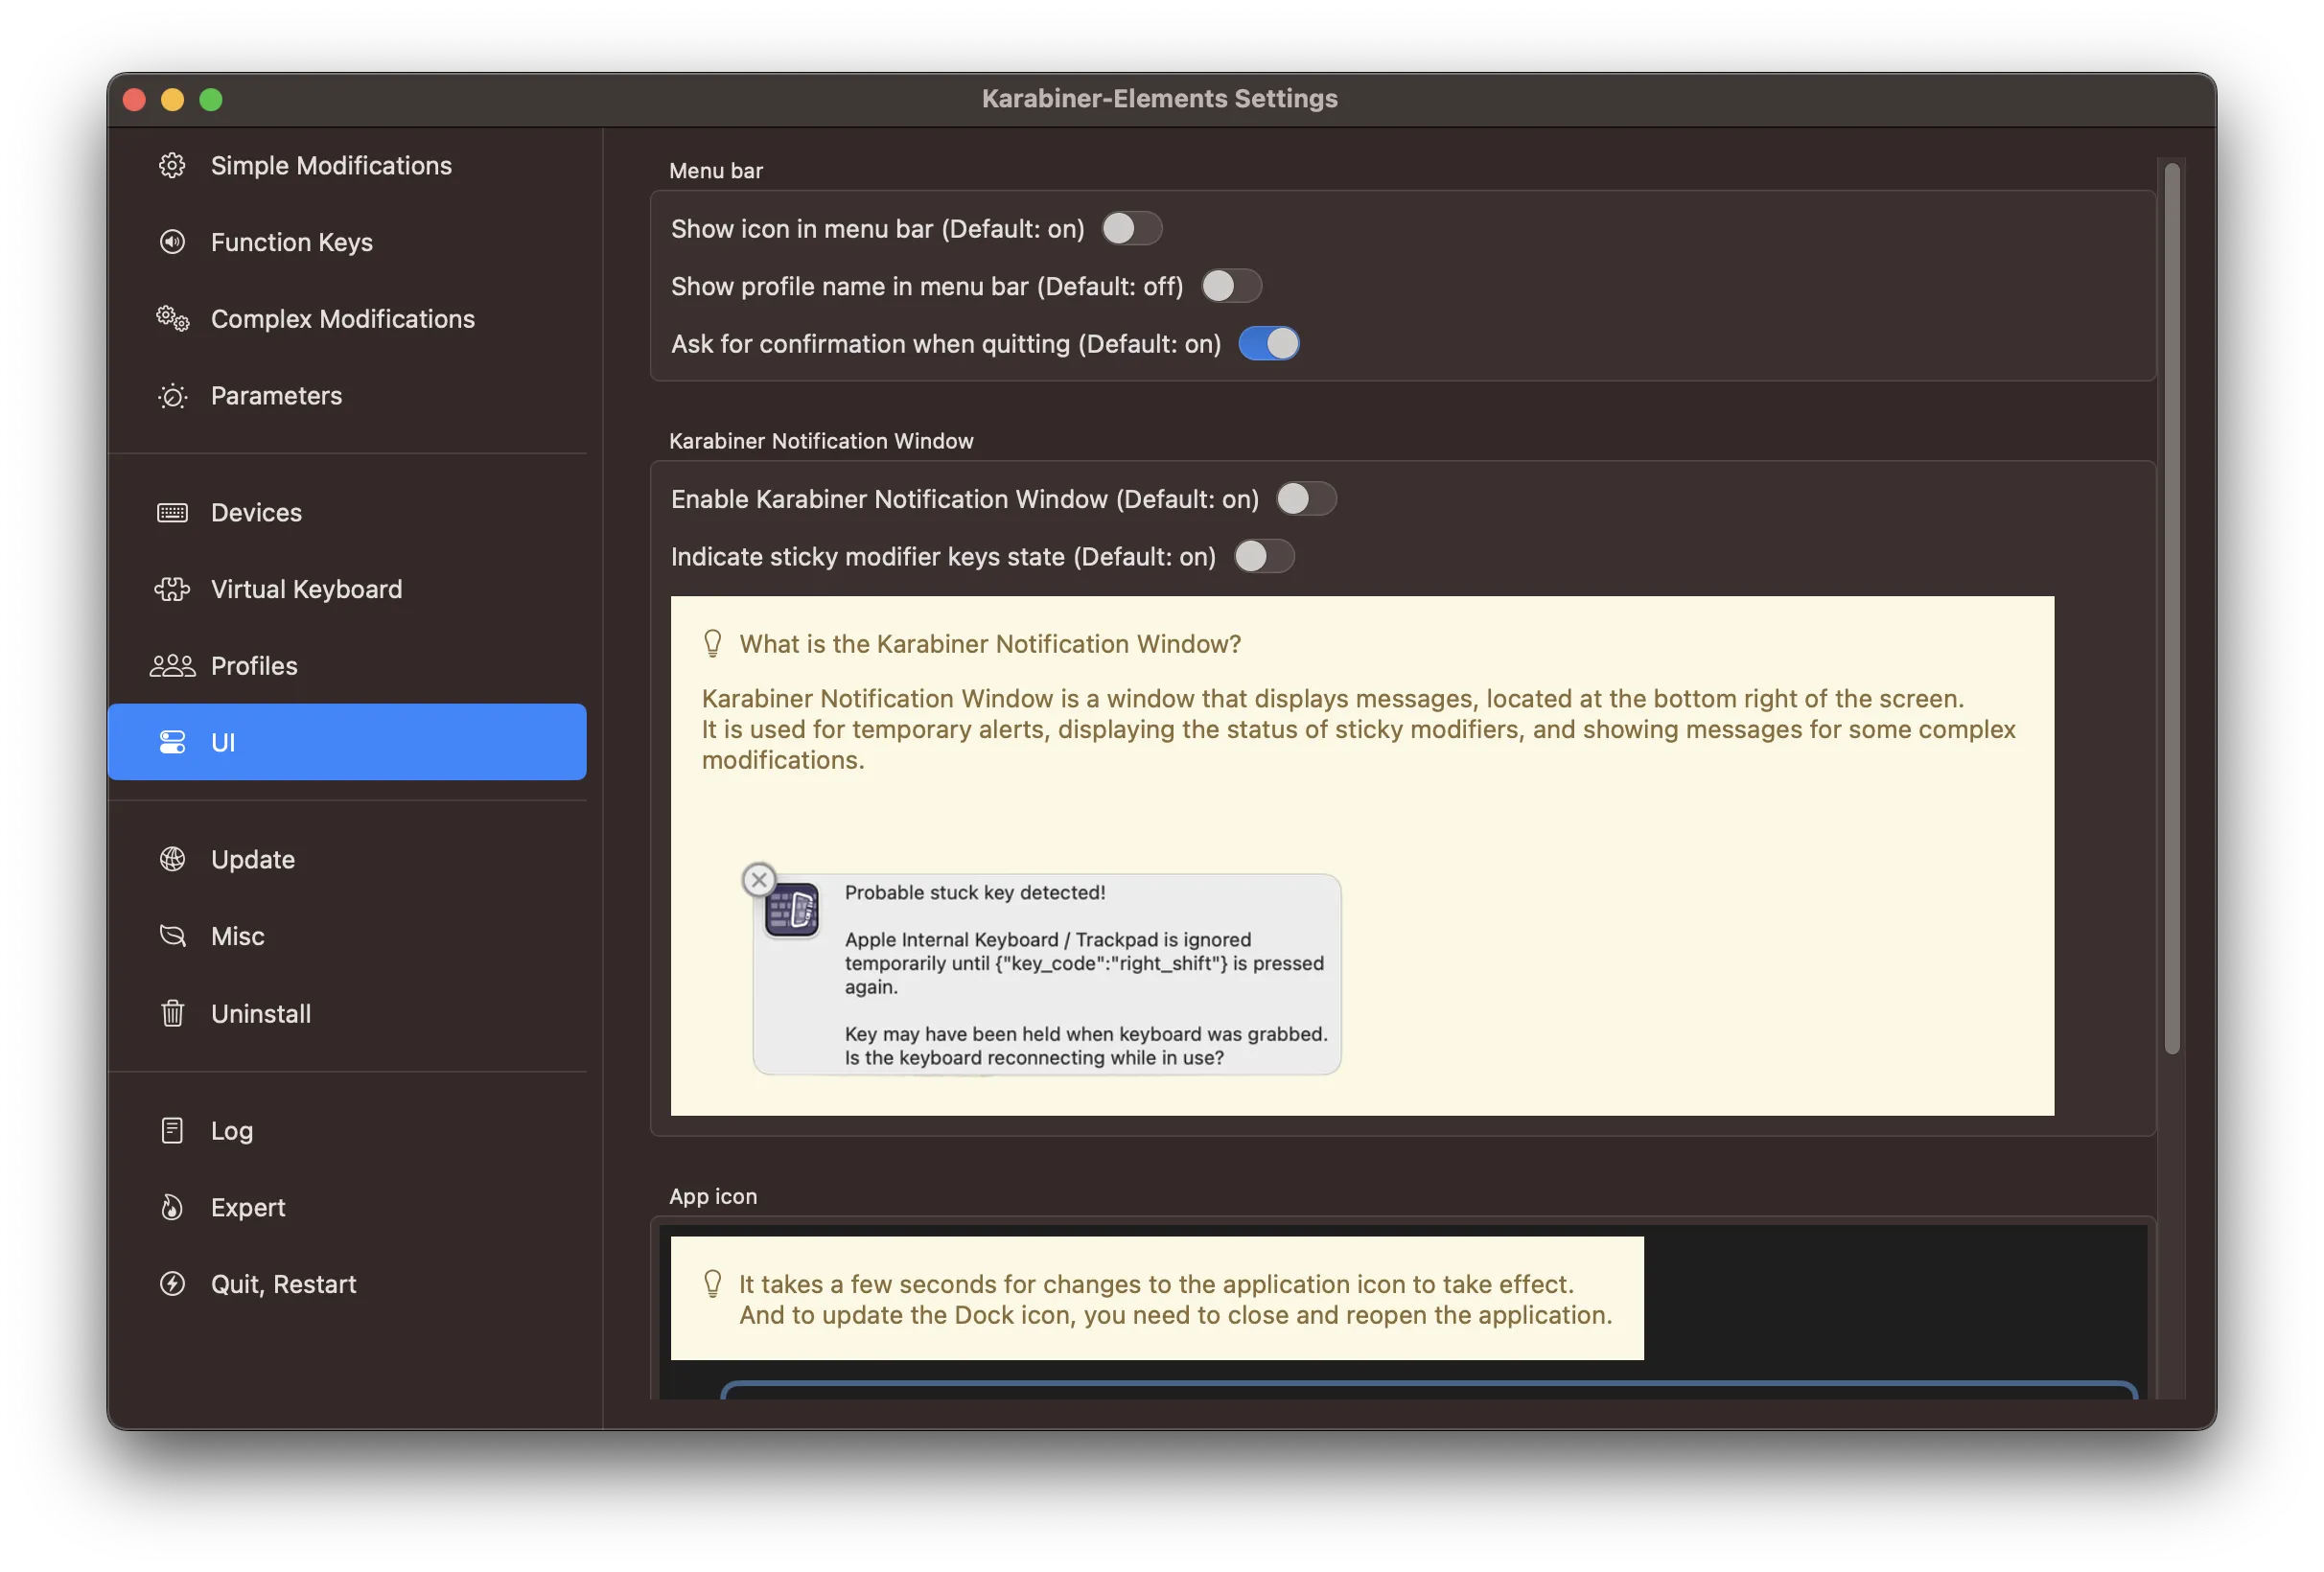Enable Karabiner Notification Window switch
This screenshot has height=1572, width=2324.
point(1306,499)
